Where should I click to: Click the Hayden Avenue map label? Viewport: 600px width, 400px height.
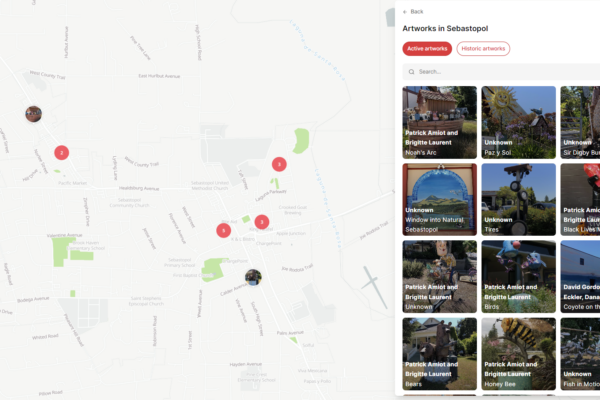click(246, 364)
